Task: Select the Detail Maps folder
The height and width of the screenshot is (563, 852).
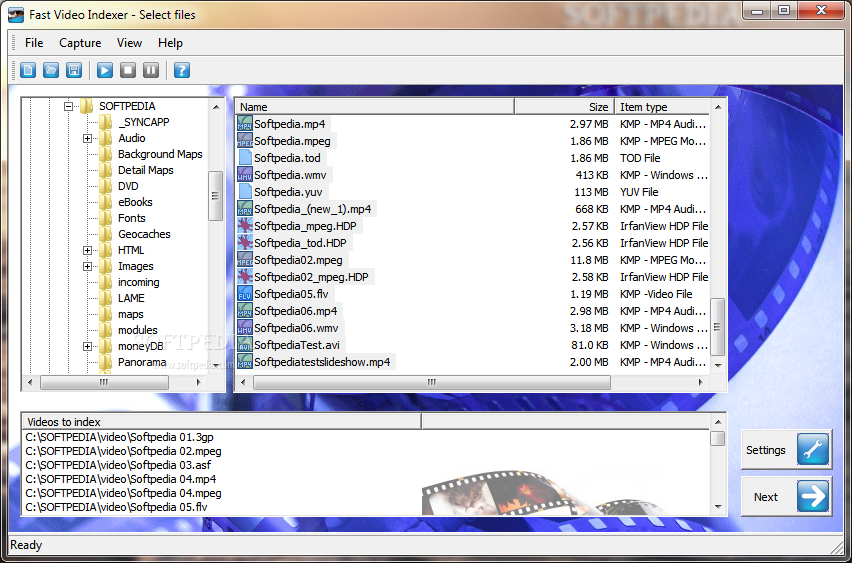Action: click(x=146, y=170)
